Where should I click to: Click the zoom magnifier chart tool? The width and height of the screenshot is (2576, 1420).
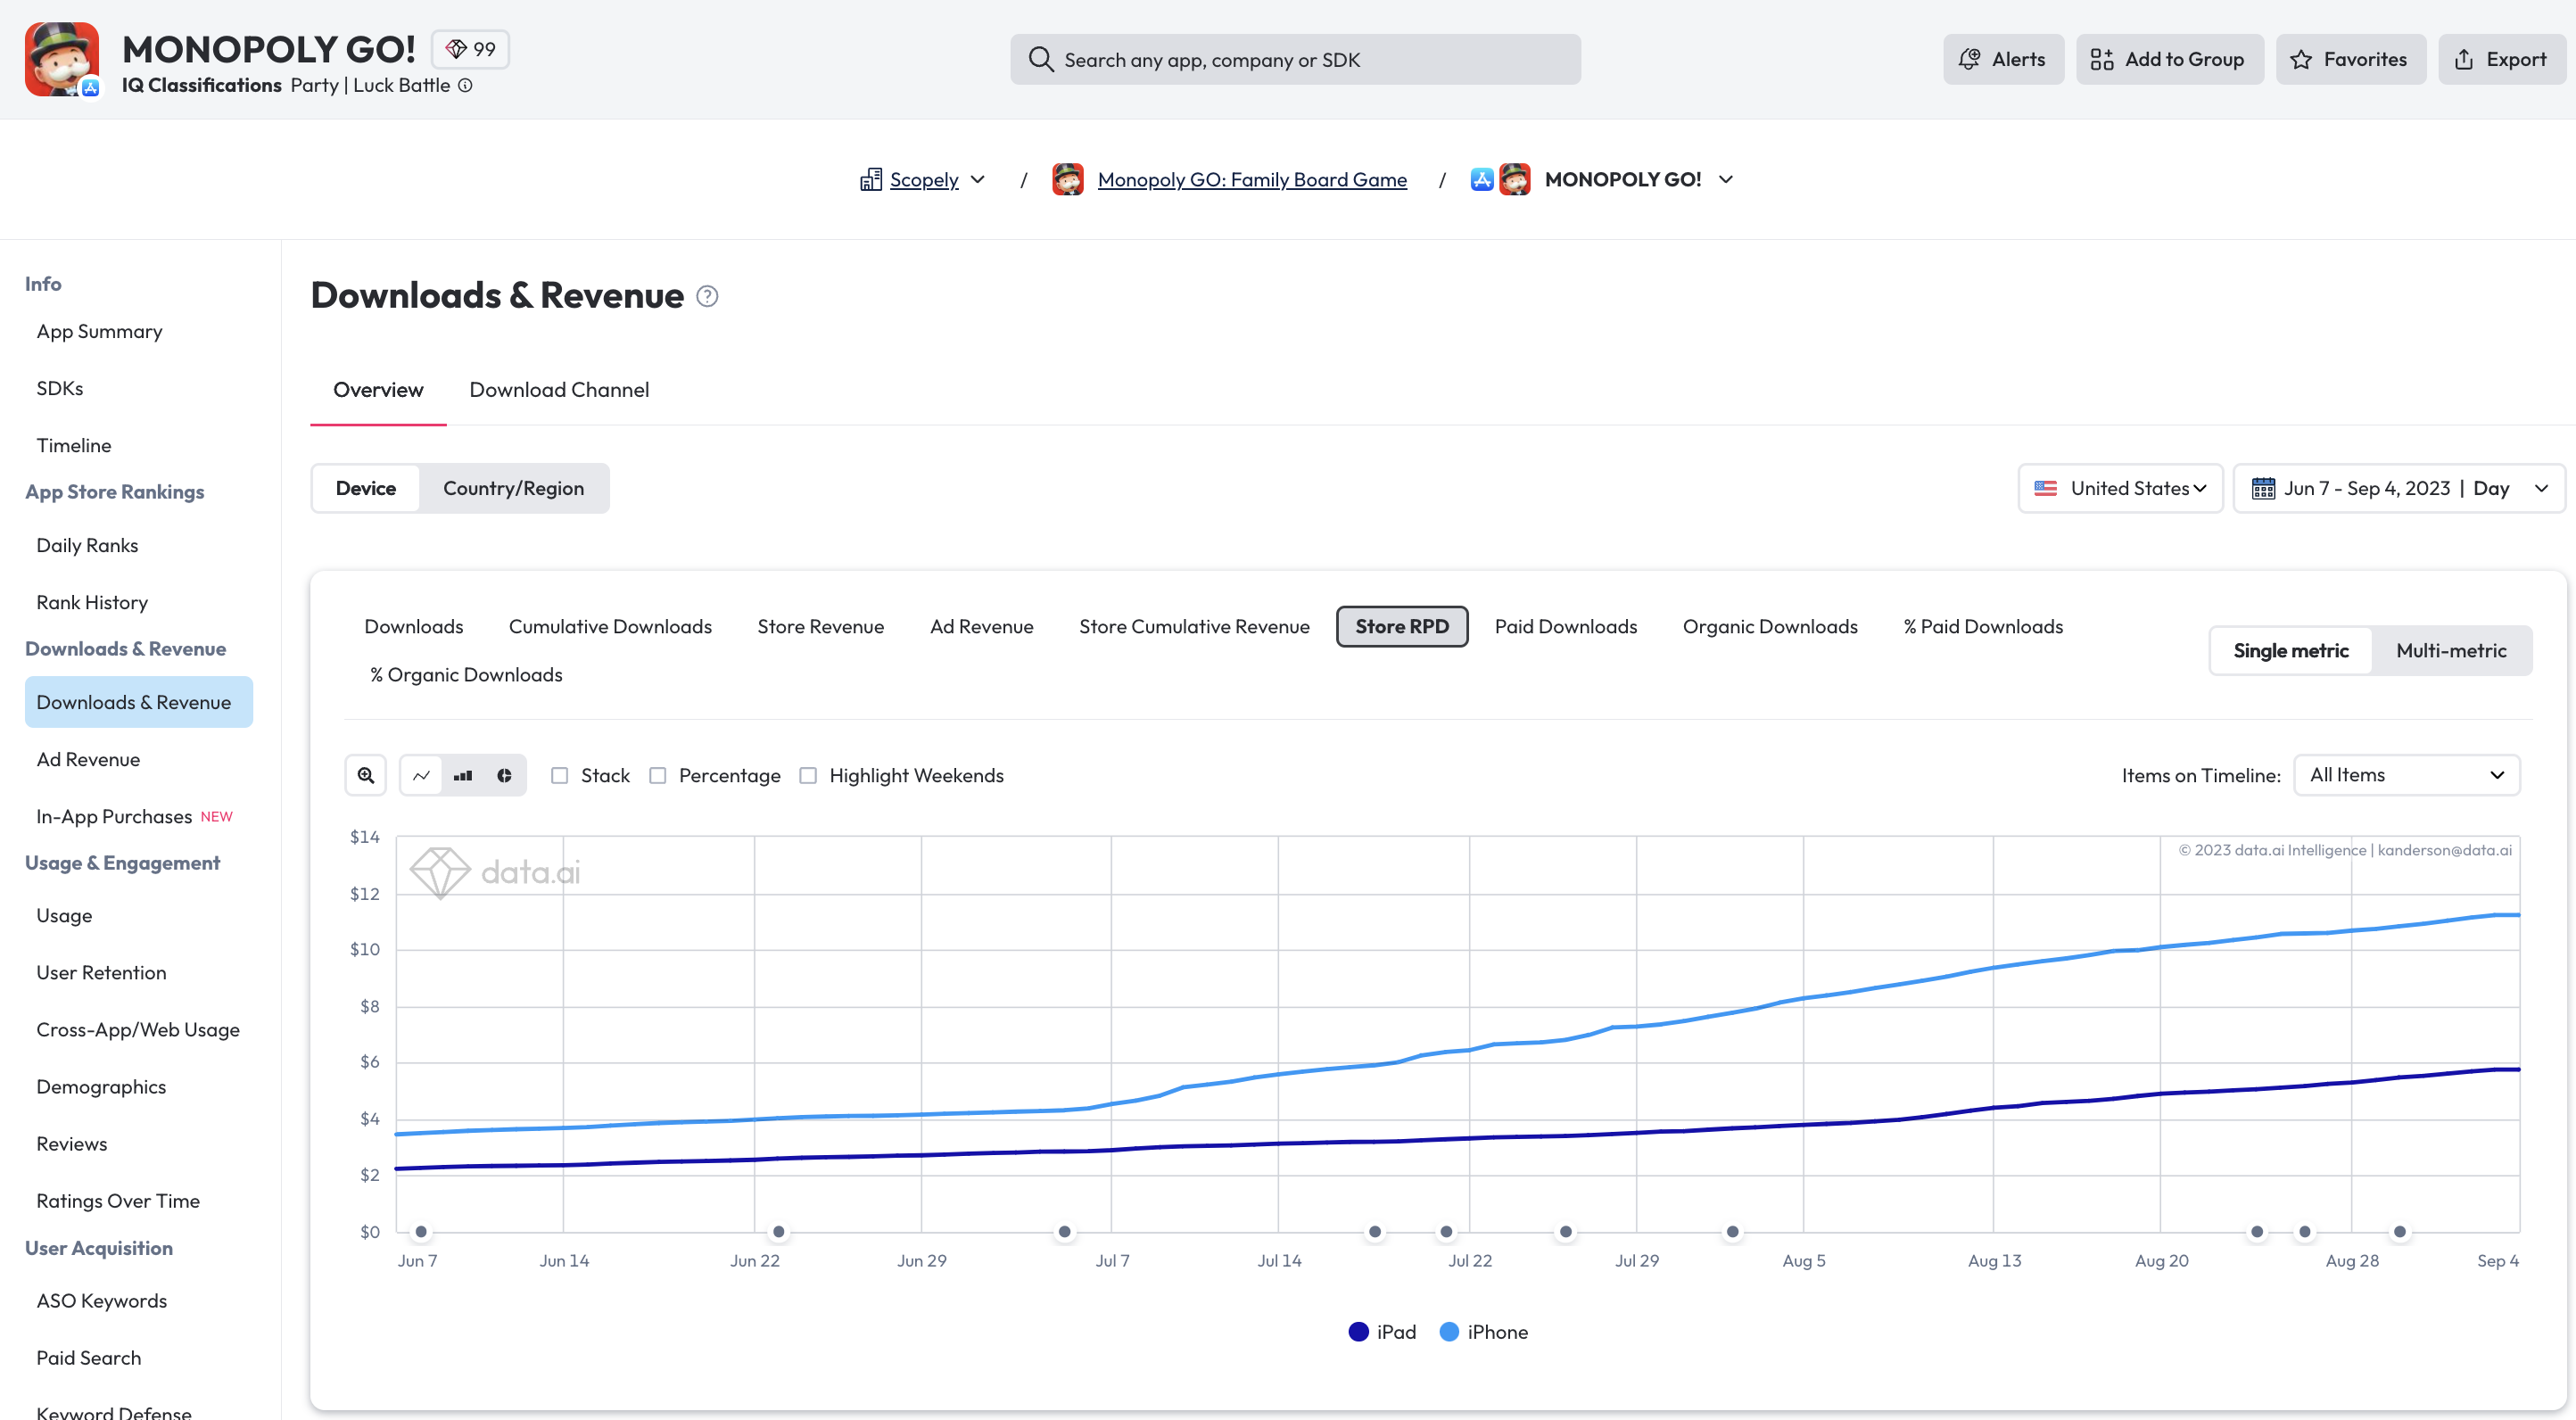pyautogui.click(x=366, y=775)
